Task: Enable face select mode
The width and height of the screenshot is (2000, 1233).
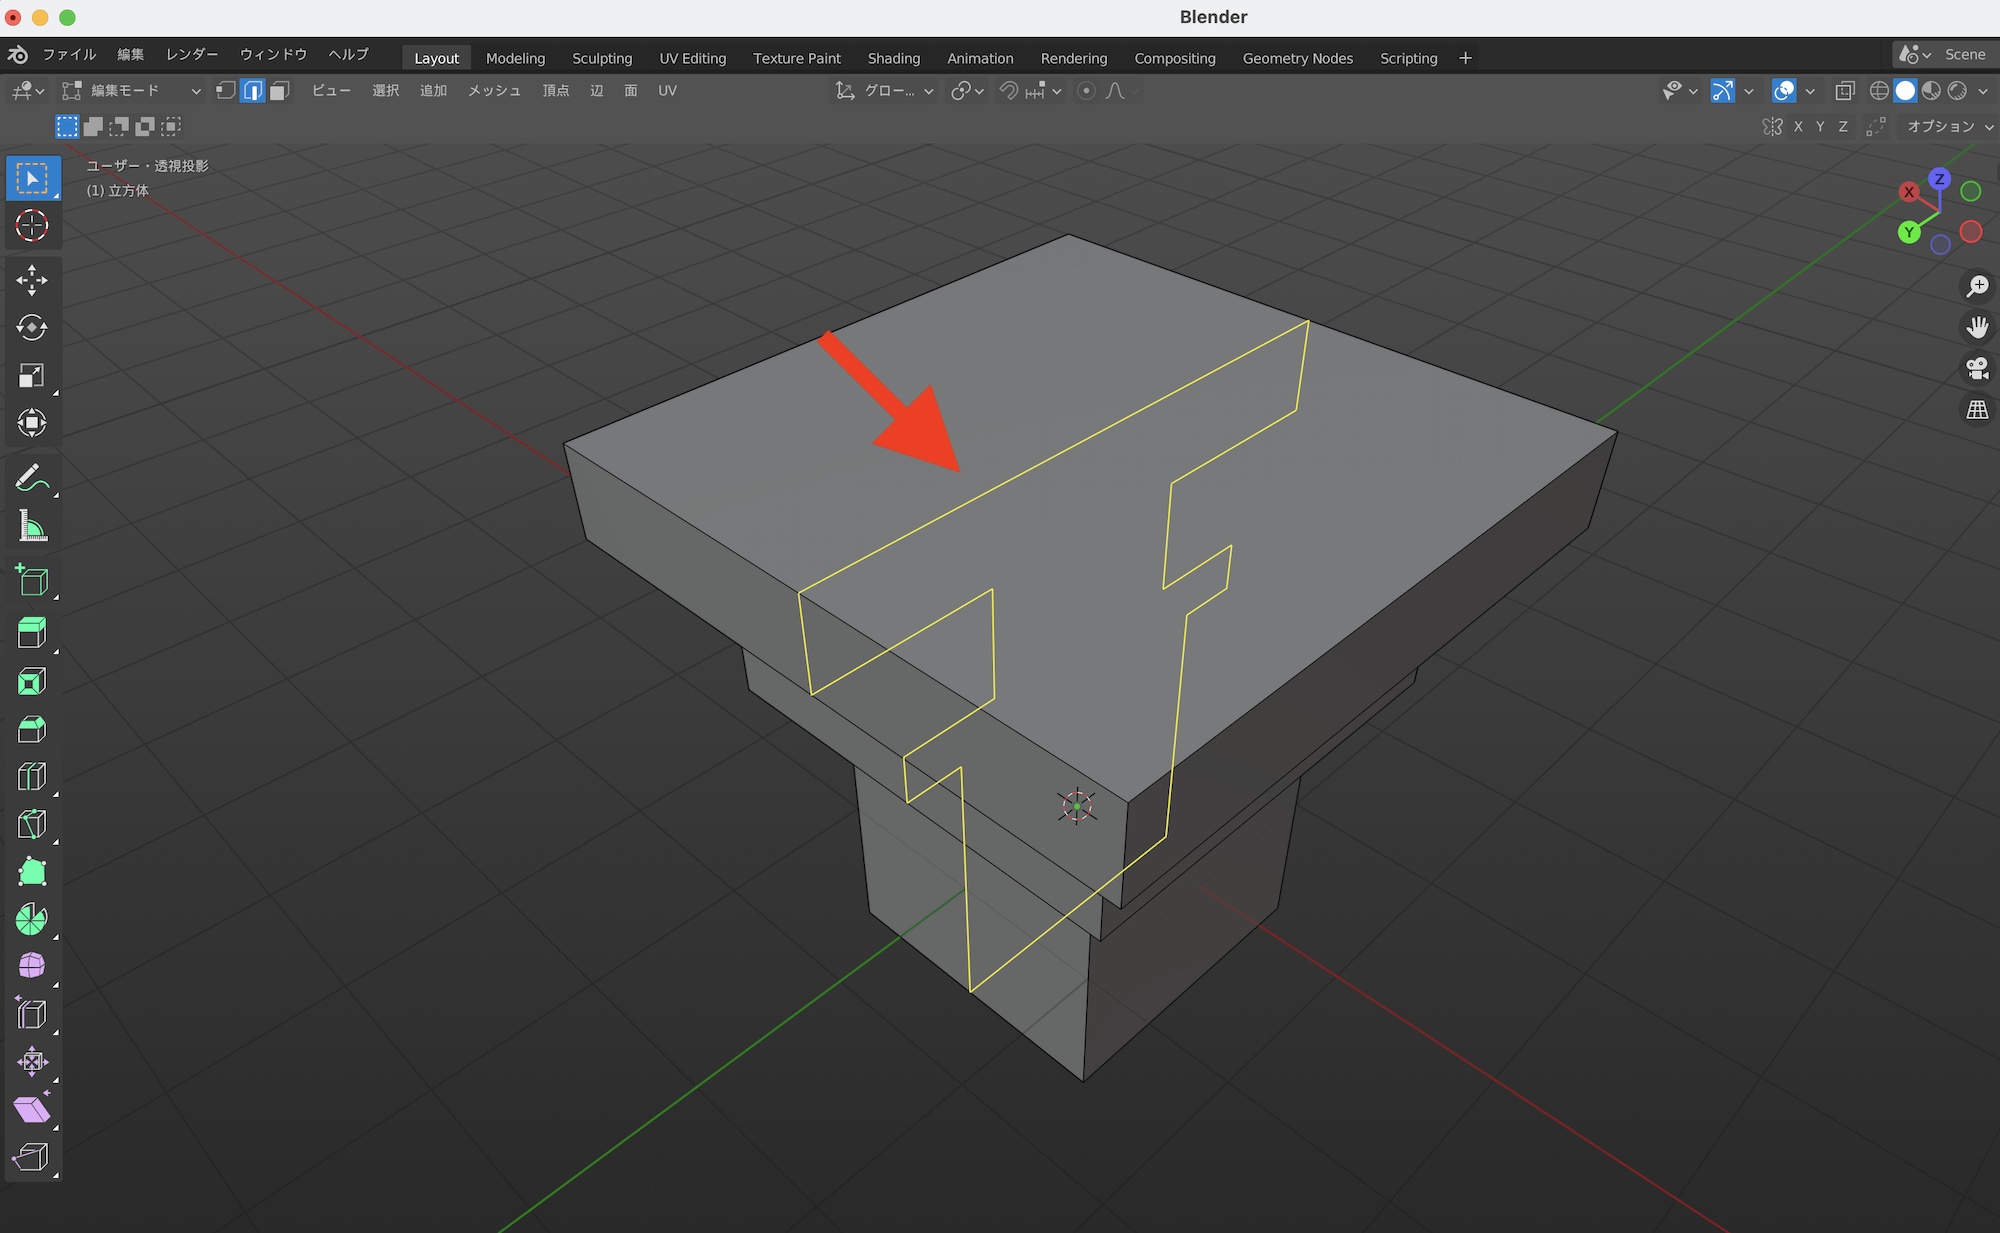Action: click(280, 91)
